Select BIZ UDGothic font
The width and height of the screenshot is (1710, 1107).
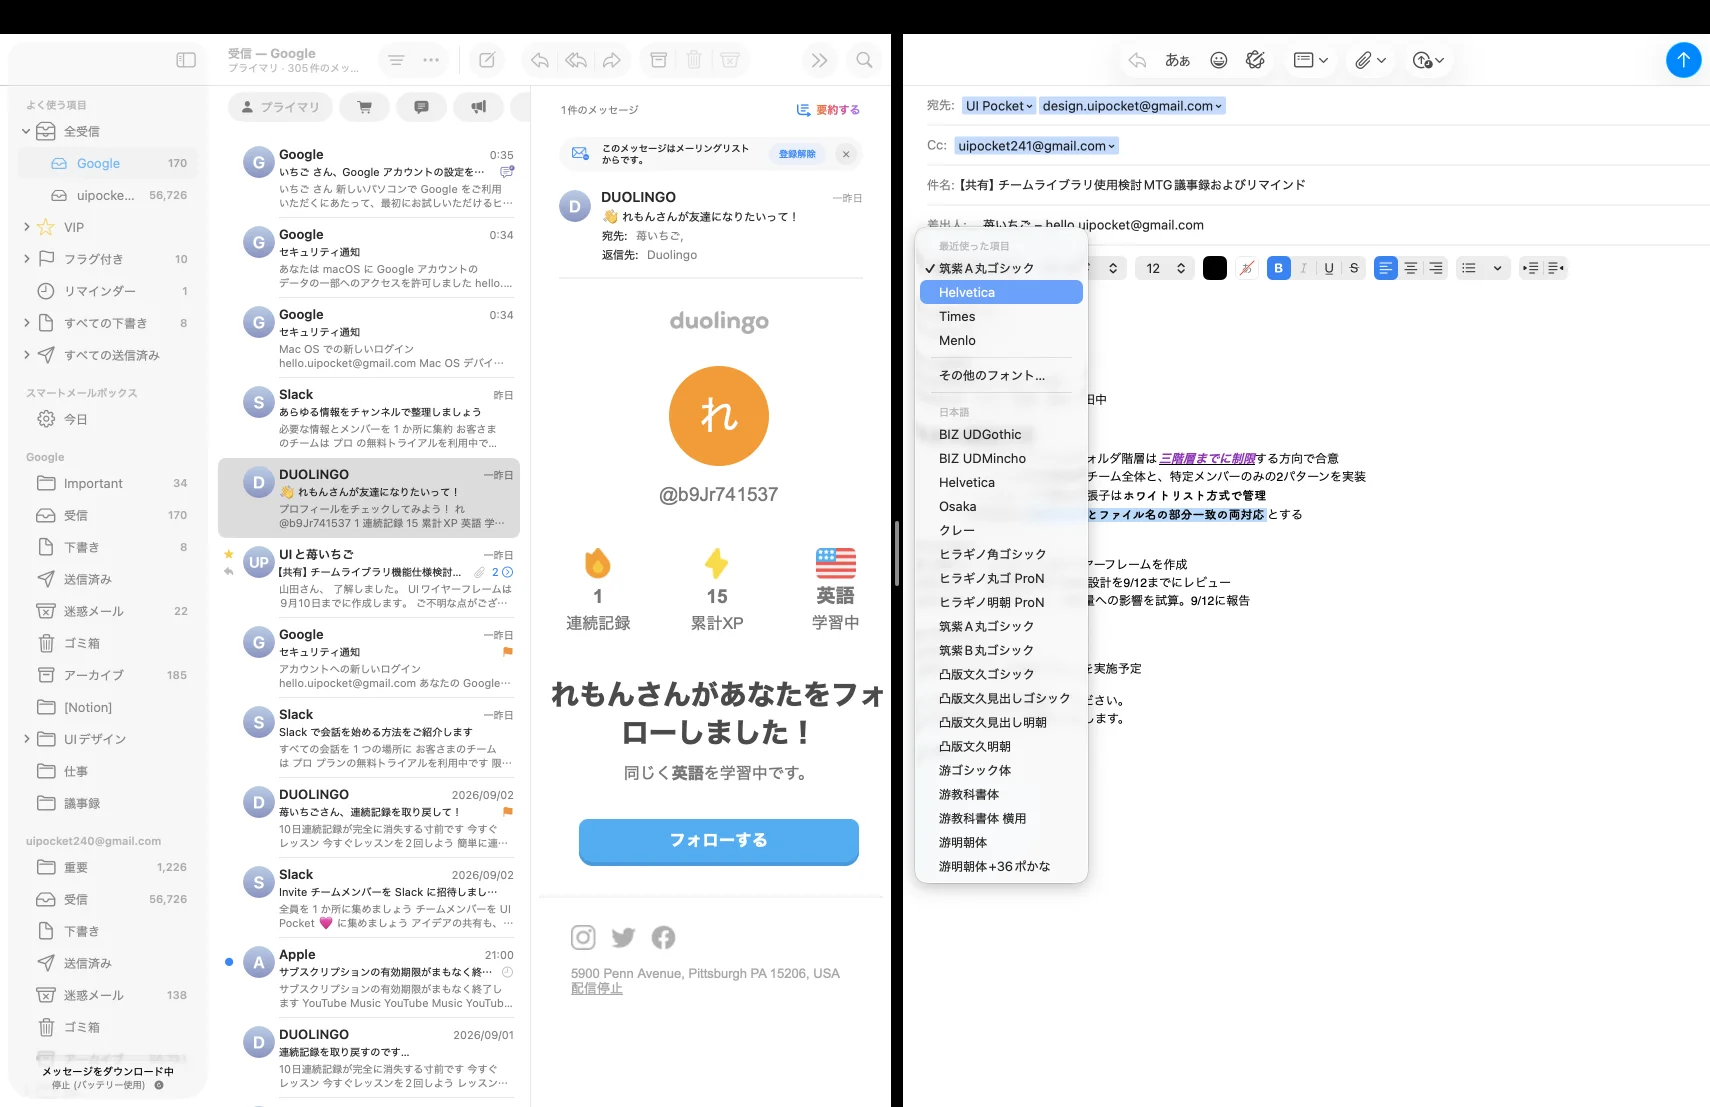click(x=1001, y=434)
